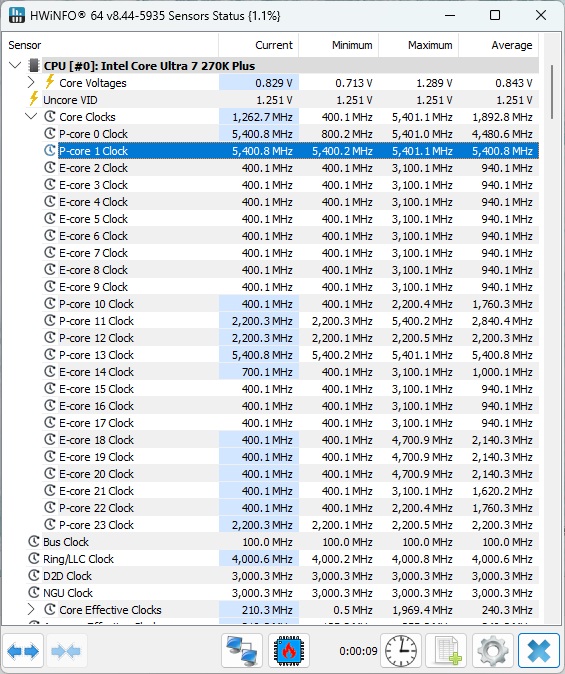Select the P-core 0 Clock row
Image resolution: width=565 pixels, height=674 pixels.
tap(291, 134)
